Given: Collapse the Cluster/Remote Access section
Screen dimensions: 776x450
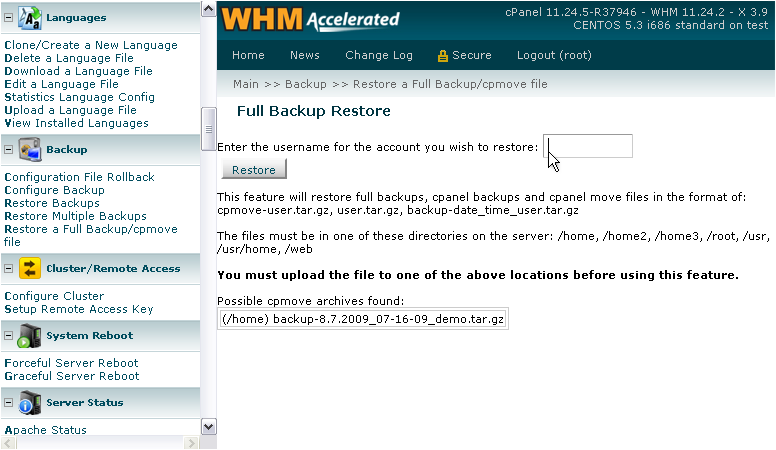Looking at the screenshot, I should [x=8, y=269].
